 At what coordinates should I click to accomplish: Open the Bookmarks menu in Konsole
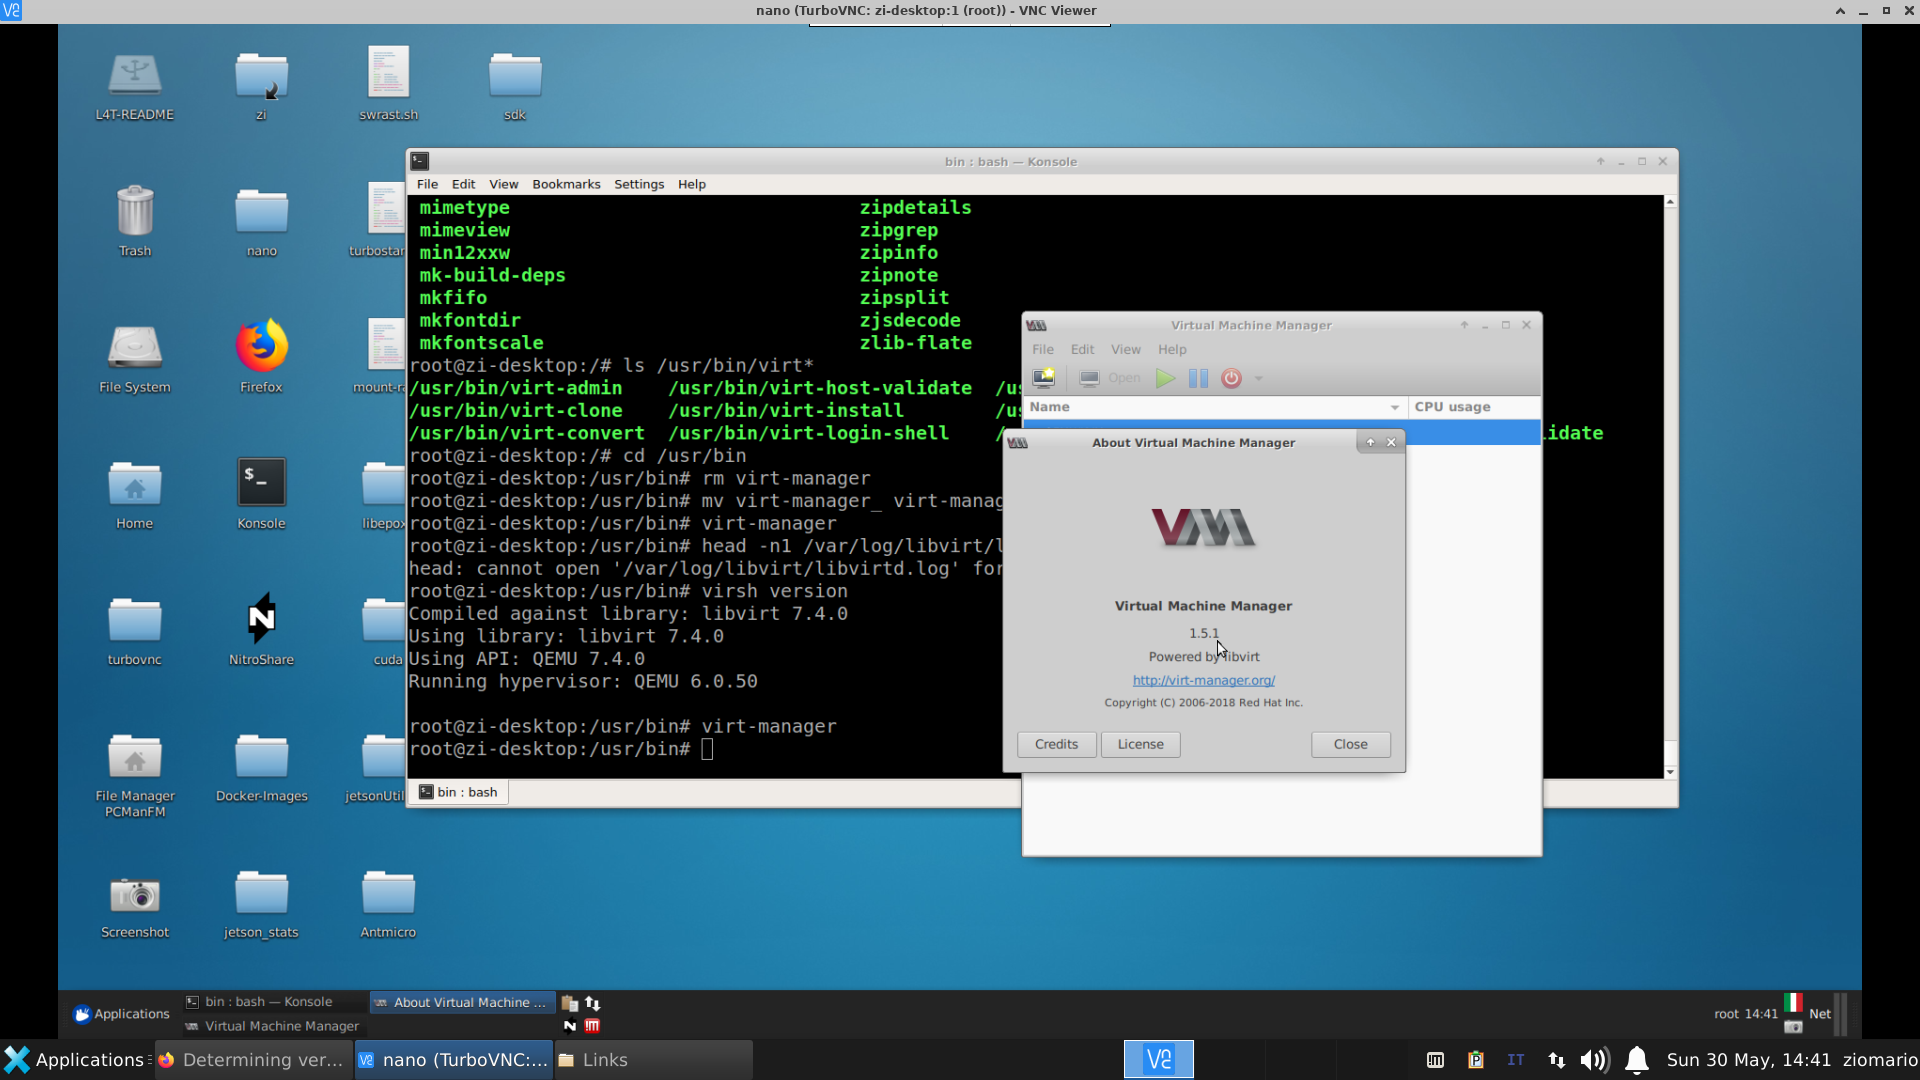tap(566, 184)
